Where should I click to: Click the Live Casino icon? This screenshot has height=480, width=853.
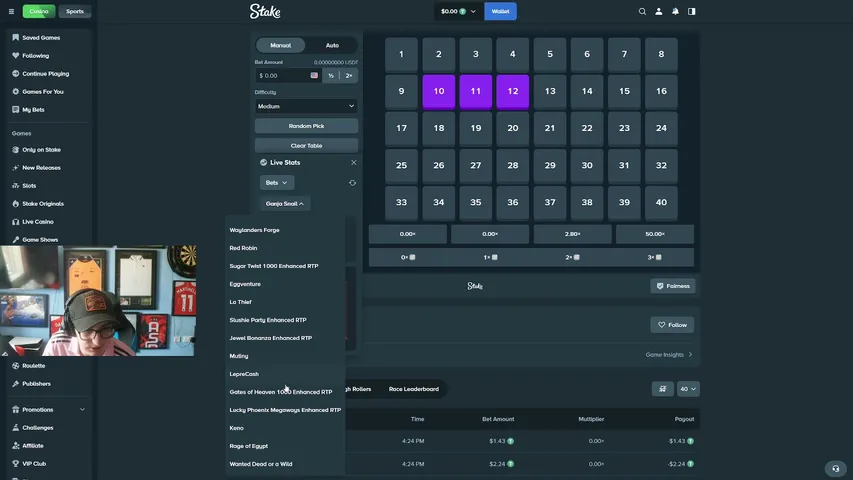(x=15, y=221)
